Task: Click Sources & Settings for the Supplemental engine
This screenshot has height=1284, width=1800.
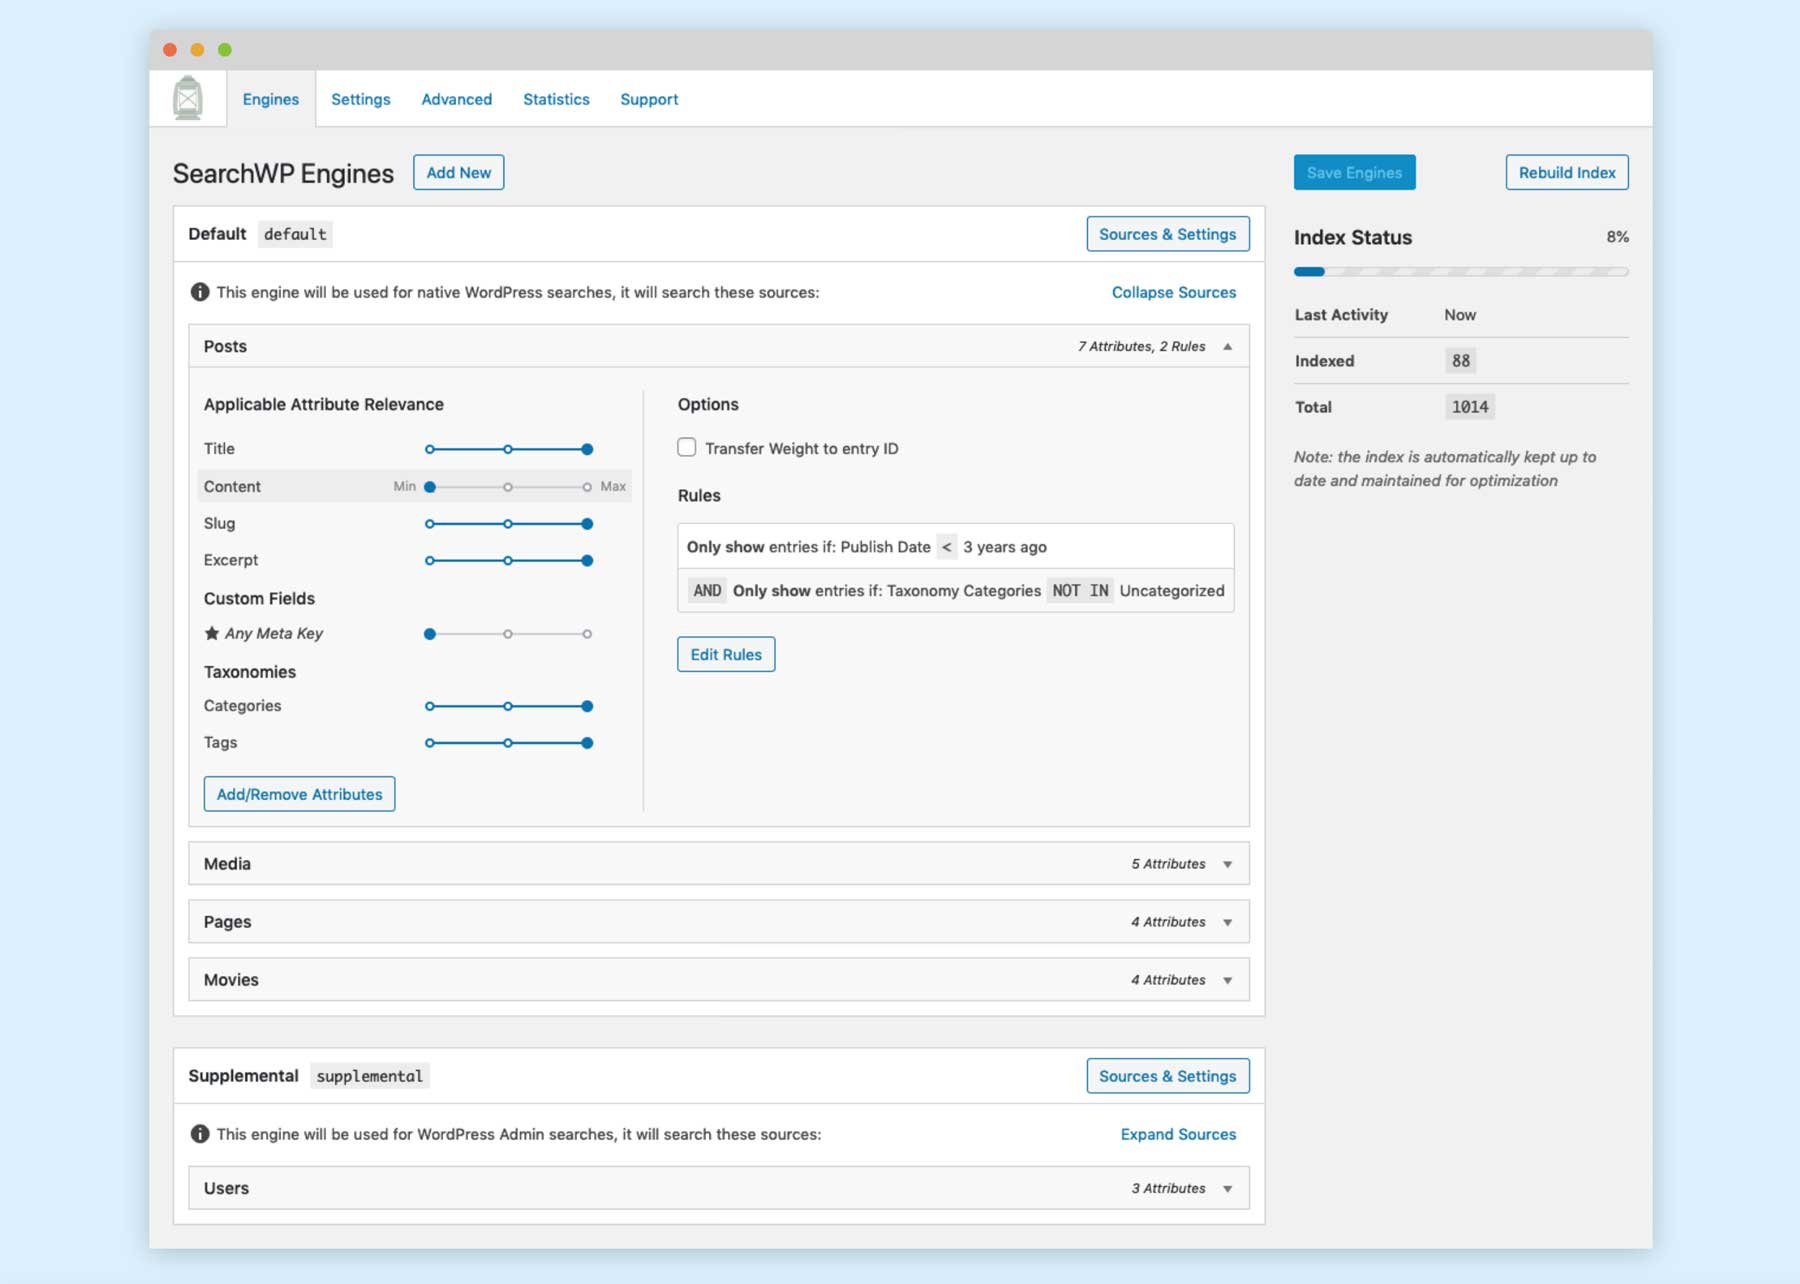Action: (1167, 1076)
